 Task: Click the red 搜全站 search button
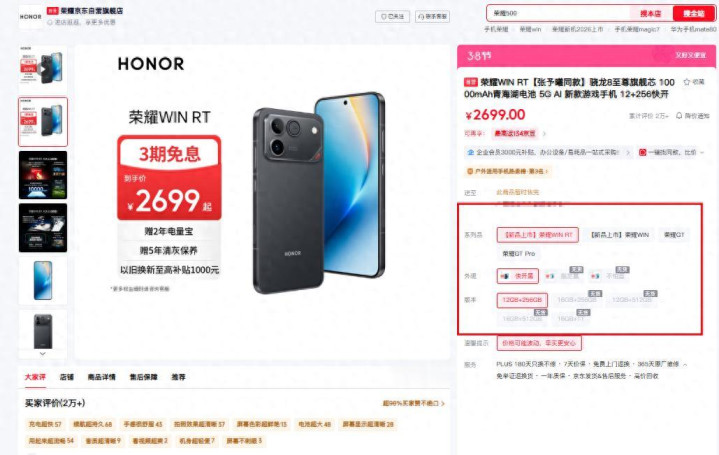coord(693,14)
